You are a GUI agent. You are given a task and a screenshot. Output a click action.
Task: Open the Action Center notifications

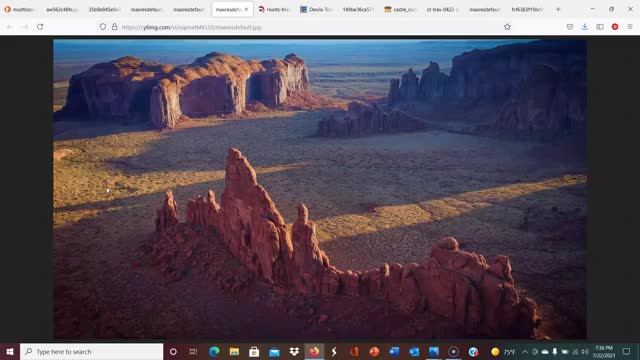point(627,351)
